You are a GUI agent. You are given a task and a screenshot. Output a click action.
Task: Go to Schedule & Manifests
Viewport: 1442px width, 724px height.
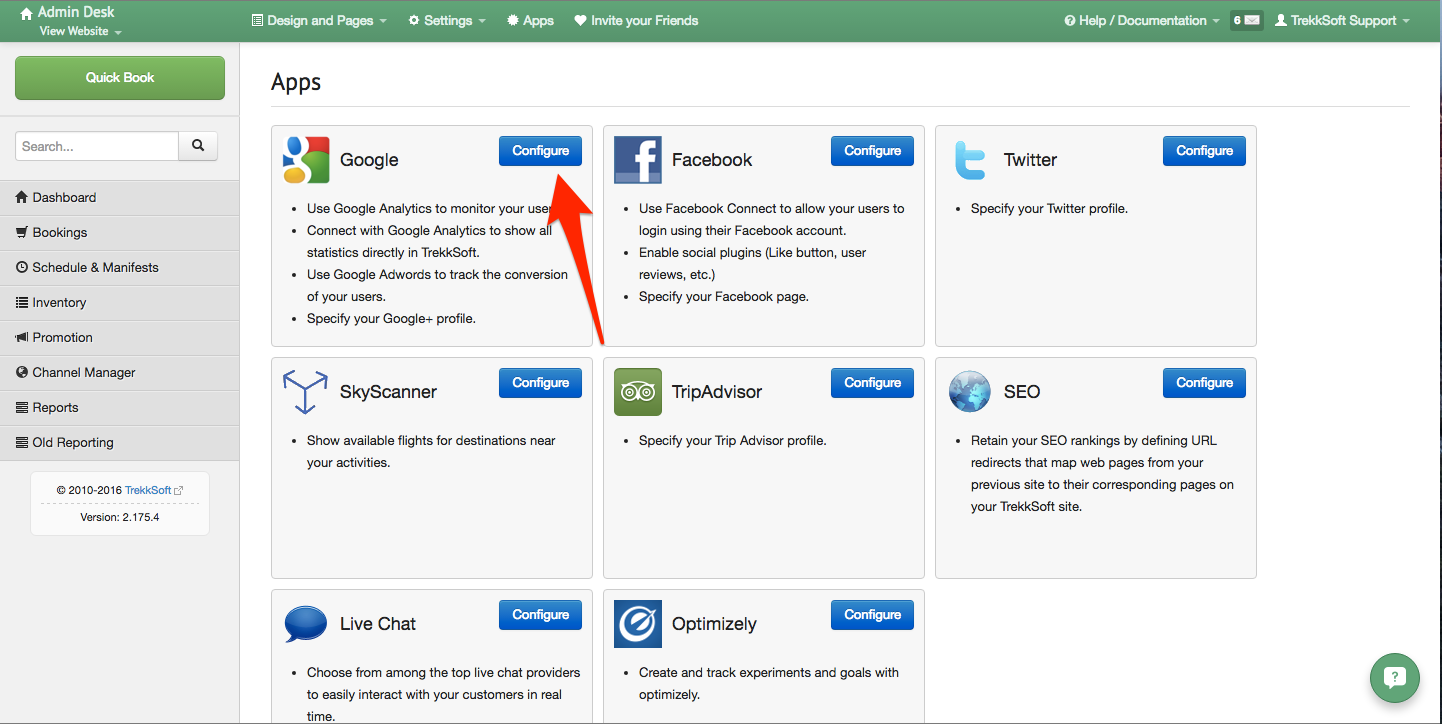[120, 268]
